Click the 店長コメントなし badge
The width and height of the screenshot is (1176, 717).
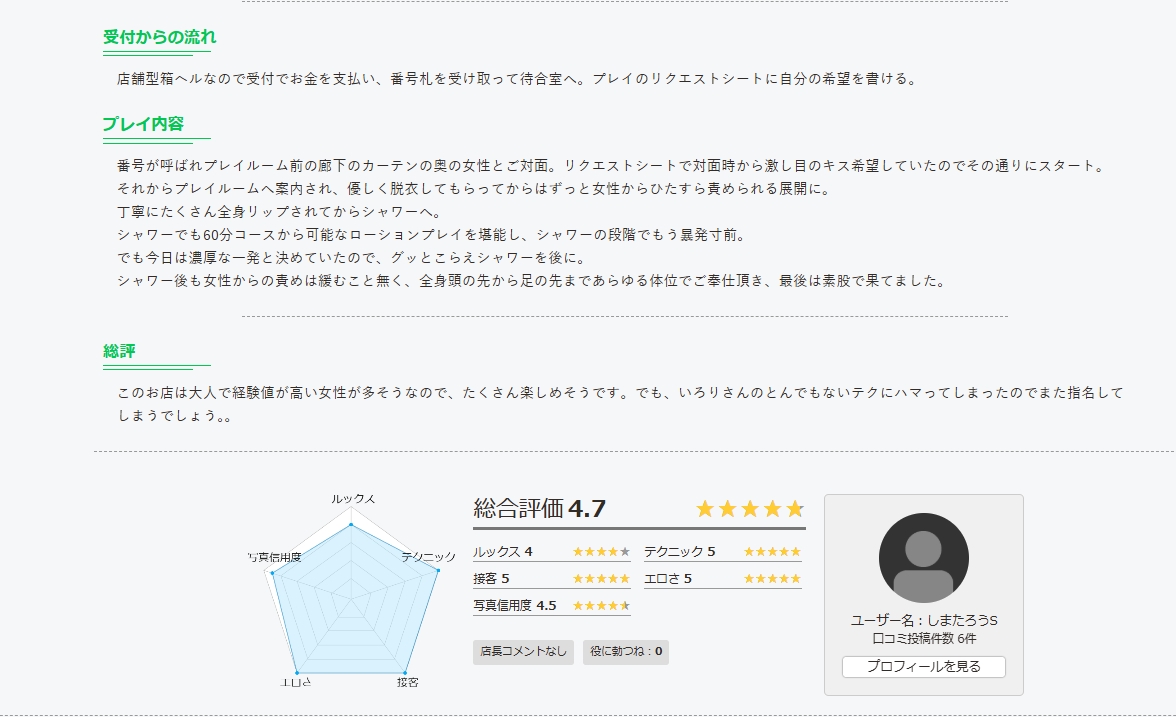523,652
